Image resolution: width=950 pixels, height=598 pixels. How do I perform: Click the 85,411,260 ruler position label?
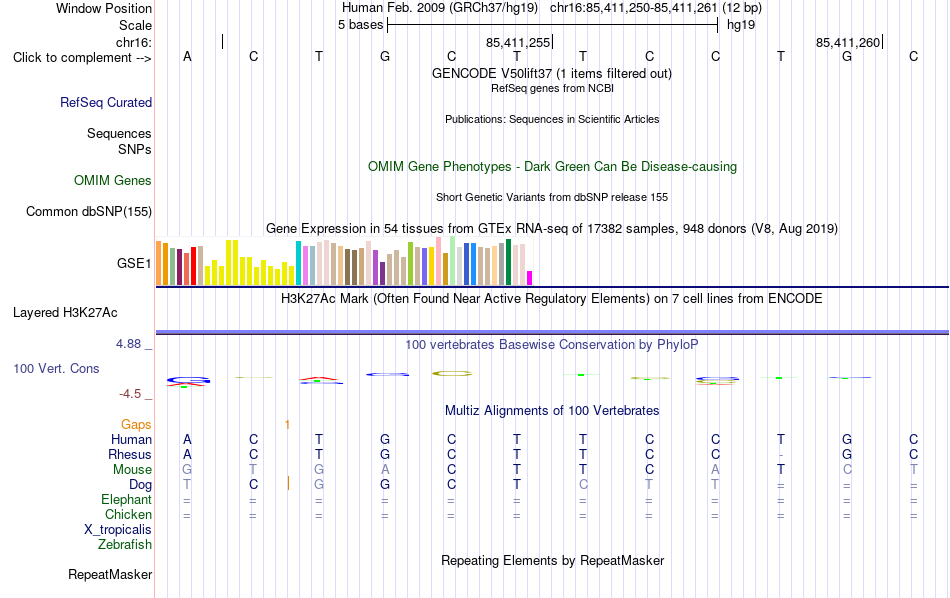coord(848,42)
